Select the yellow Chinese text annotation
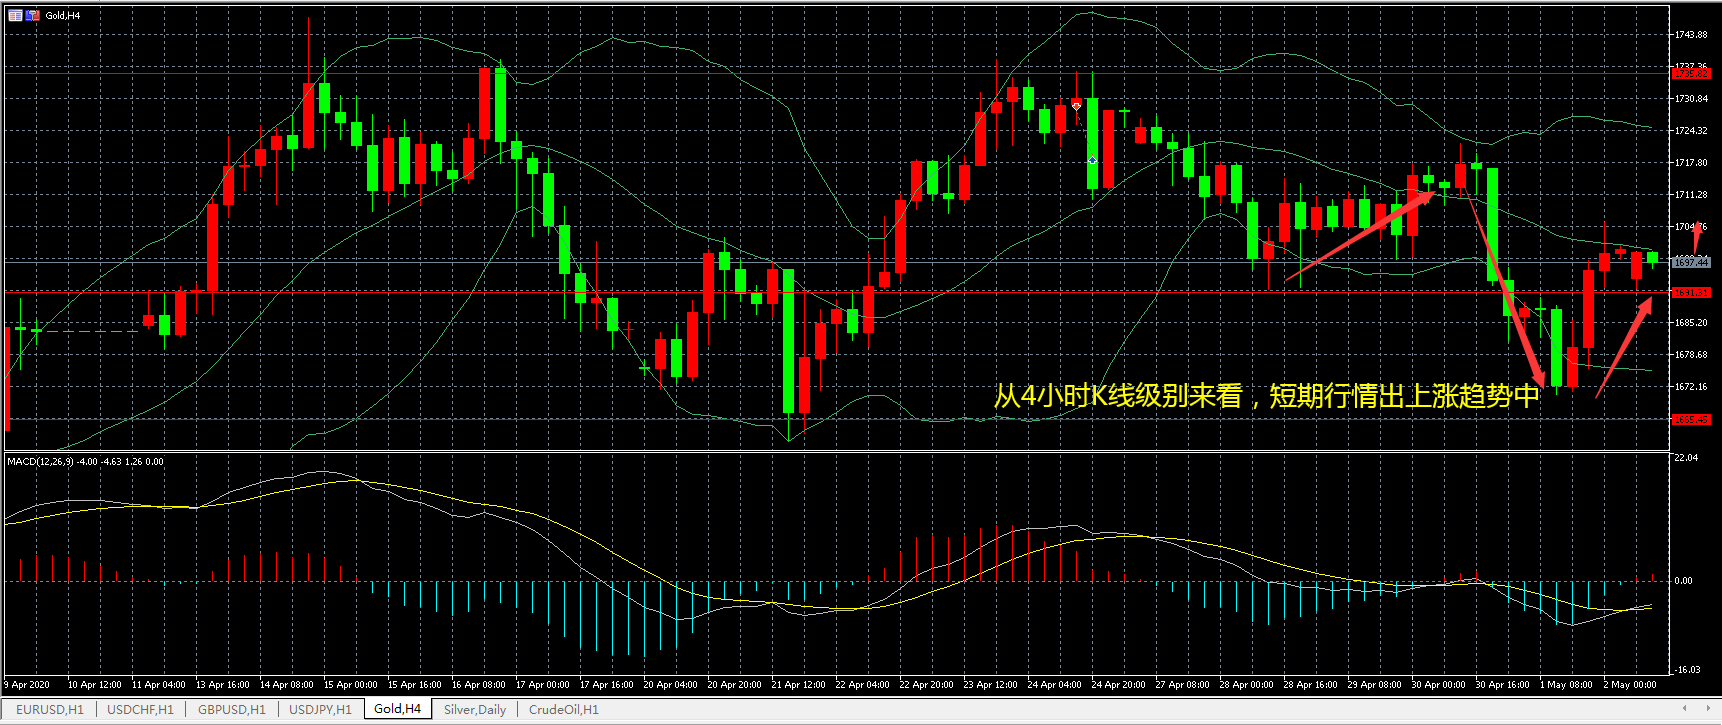The width and height of the screenshot is (1722, 725). (x=1266, y=396)
